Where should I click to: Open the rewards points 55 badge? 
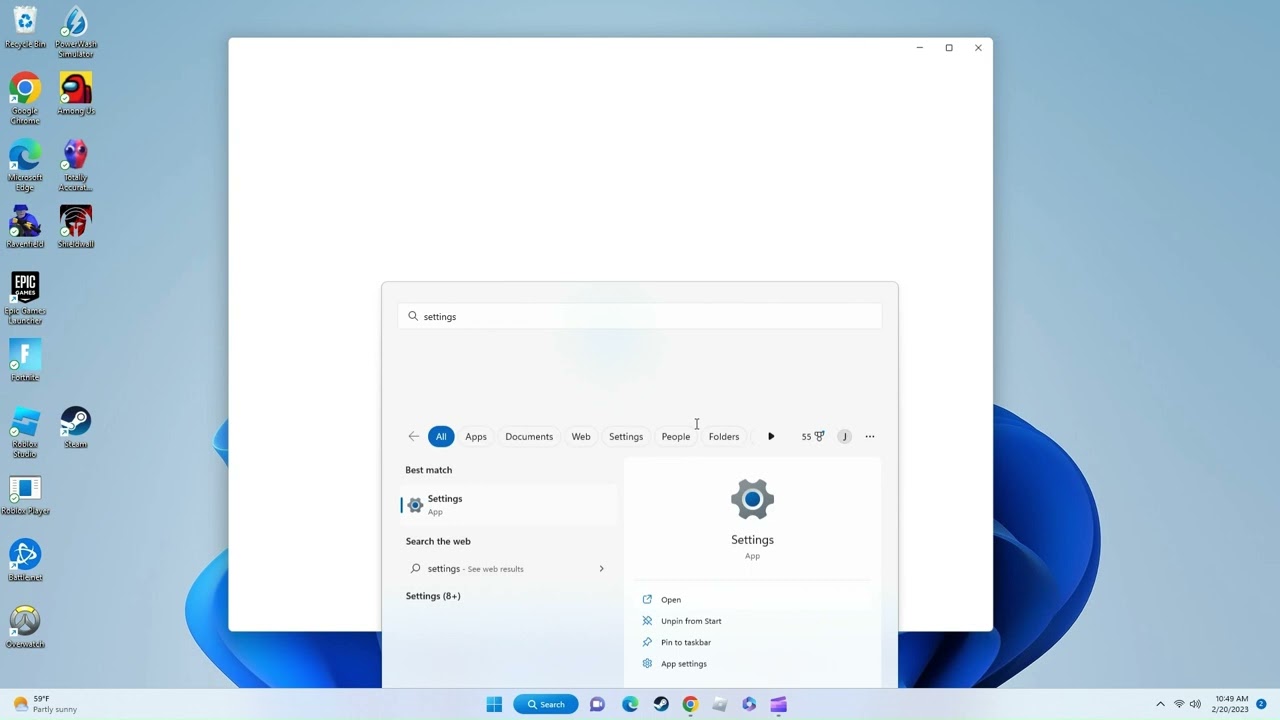coord(813,436)
